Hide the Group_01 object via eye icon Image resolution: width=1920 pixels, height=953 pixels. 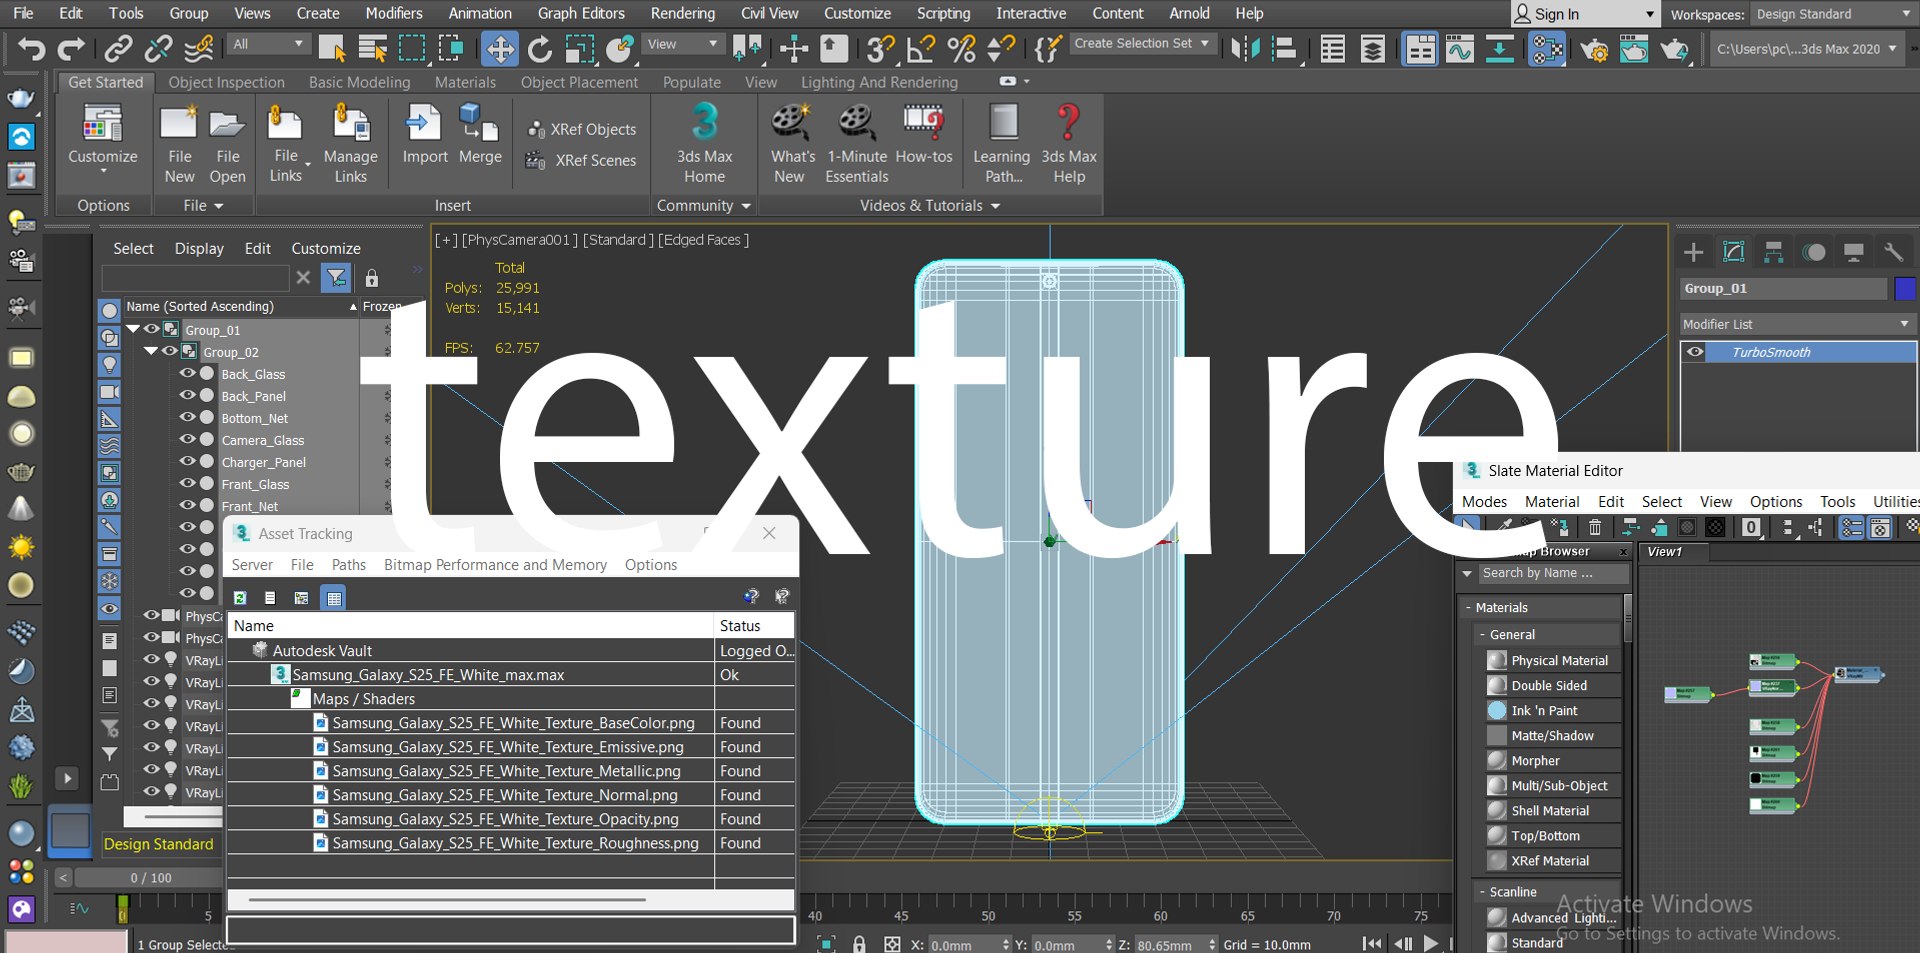[151, 329]
